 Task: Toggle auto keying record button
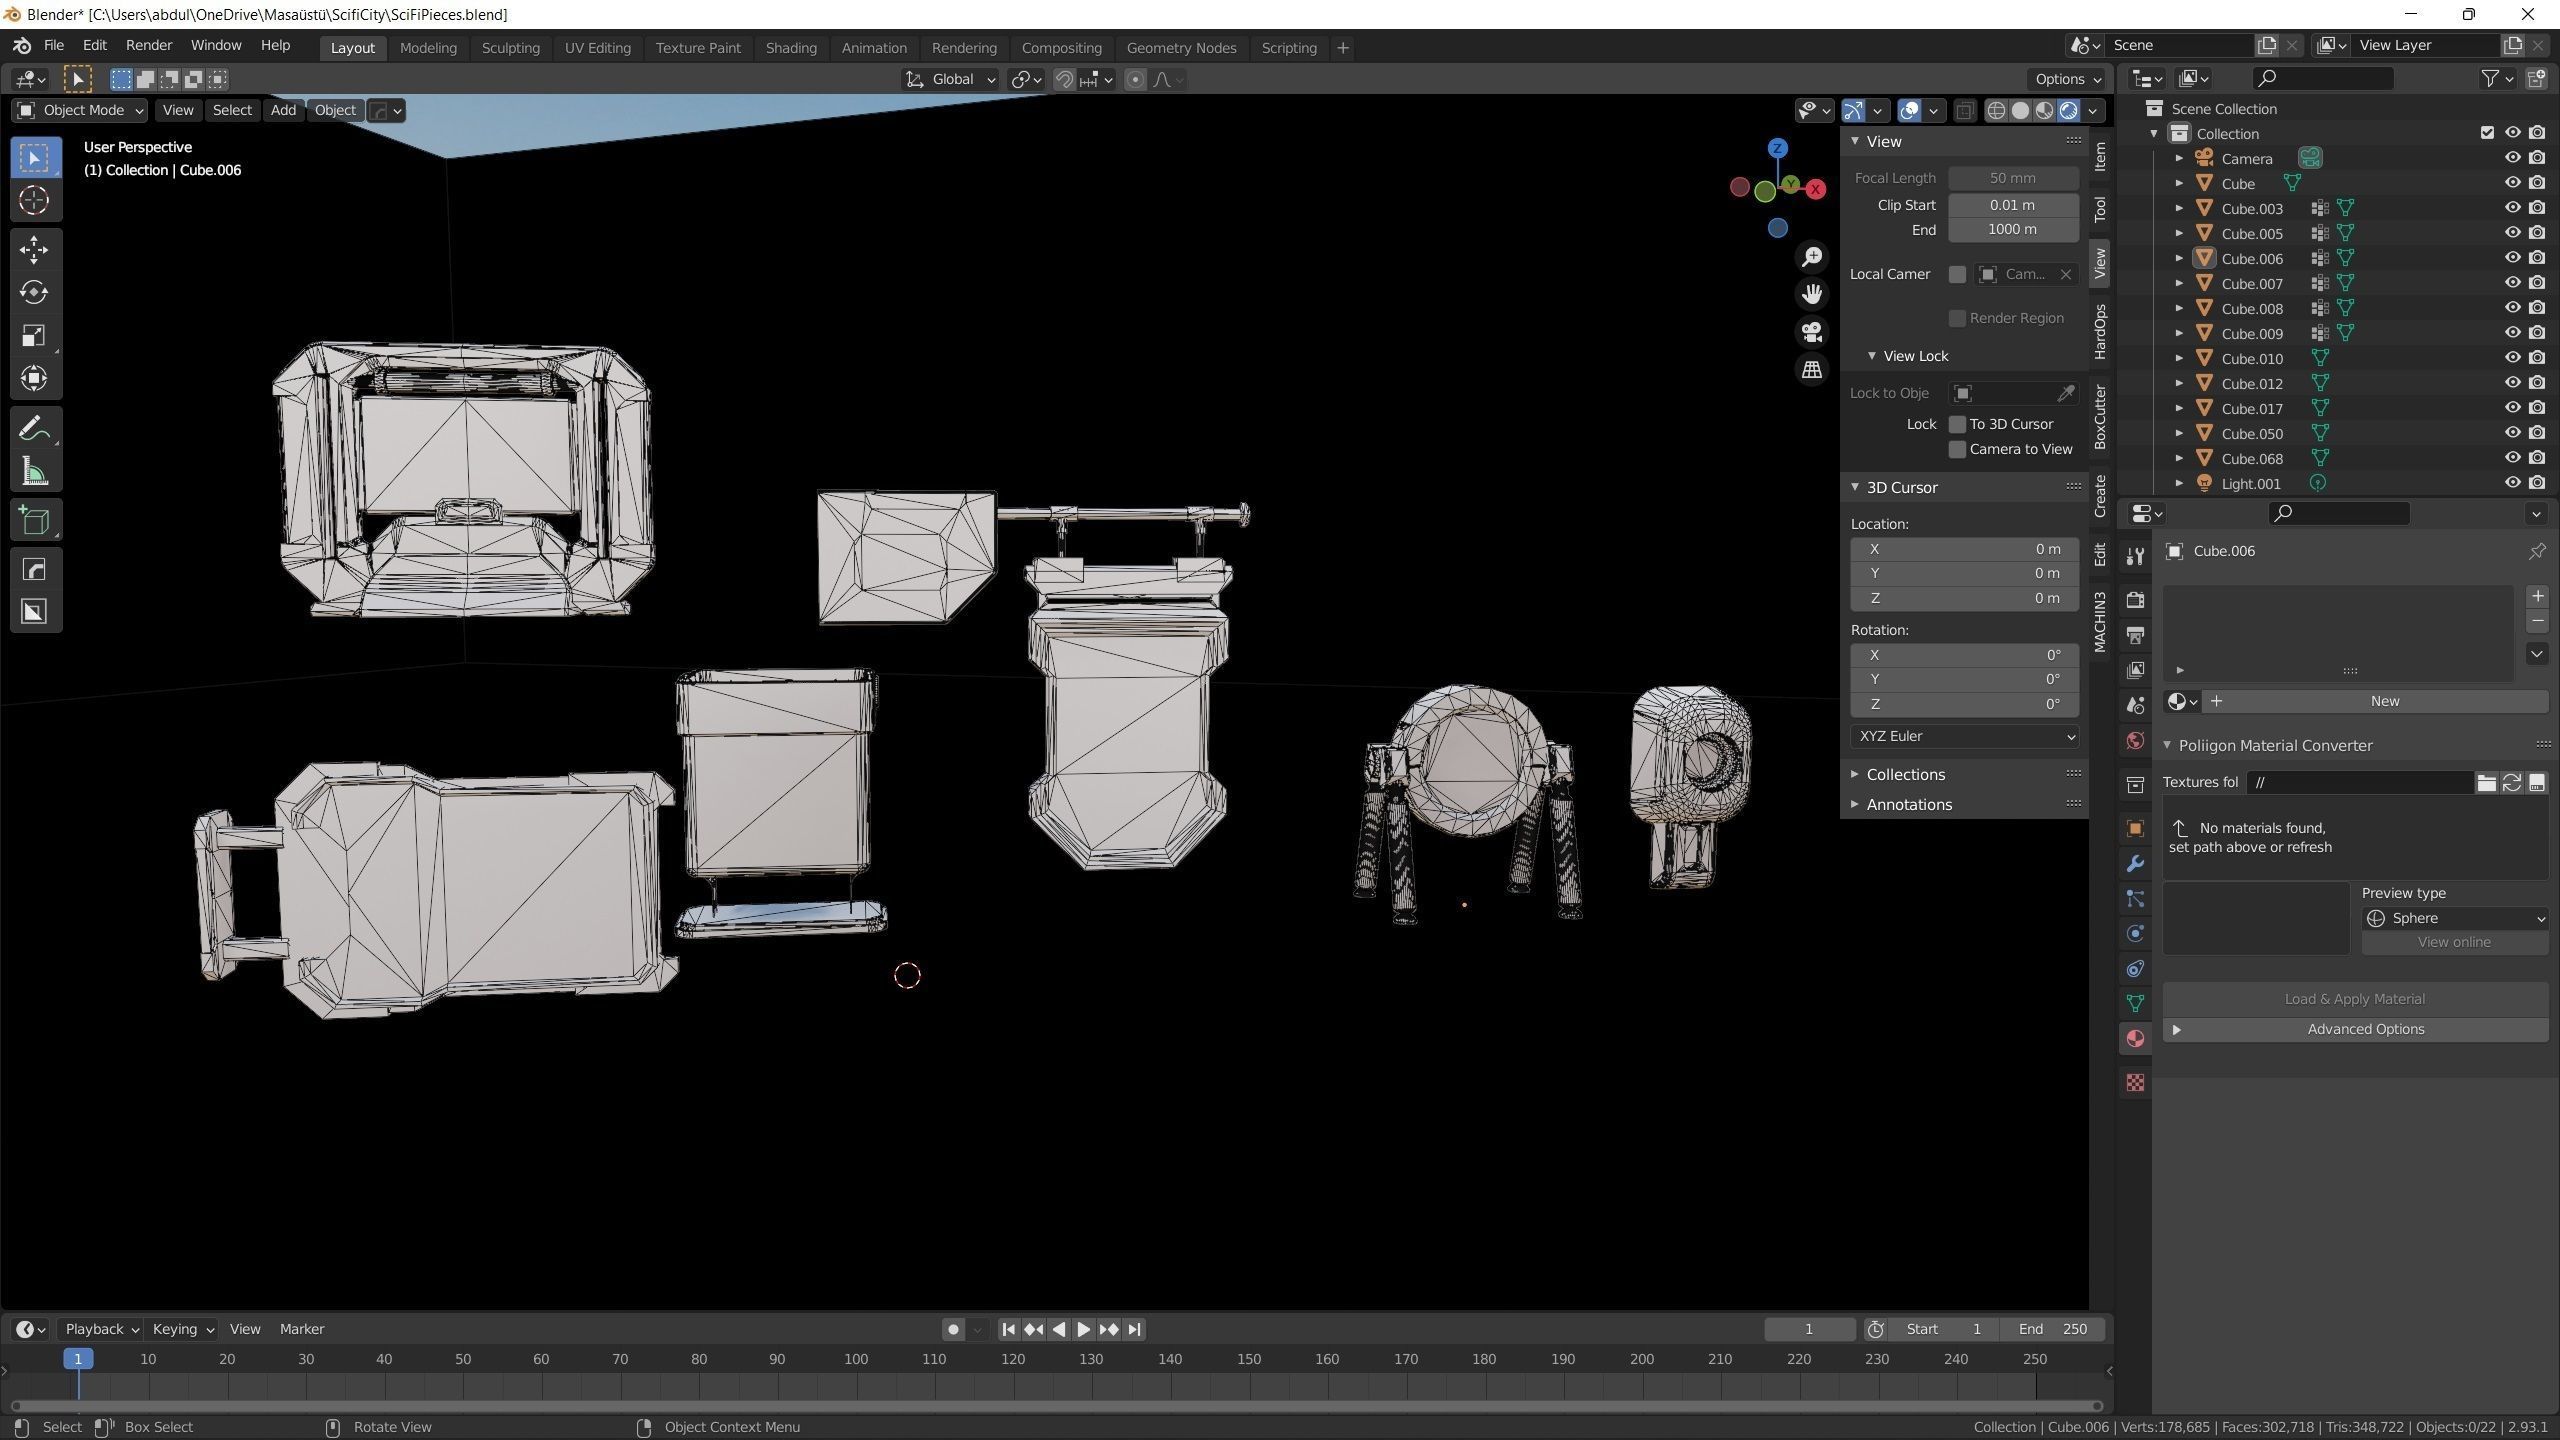point(953,1329)
